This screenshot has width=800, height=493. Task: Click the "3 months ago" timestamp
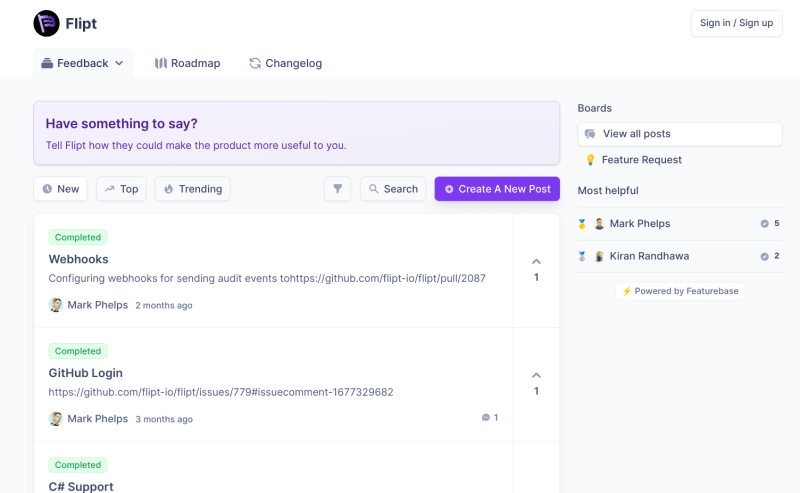[x=164, y=419]
